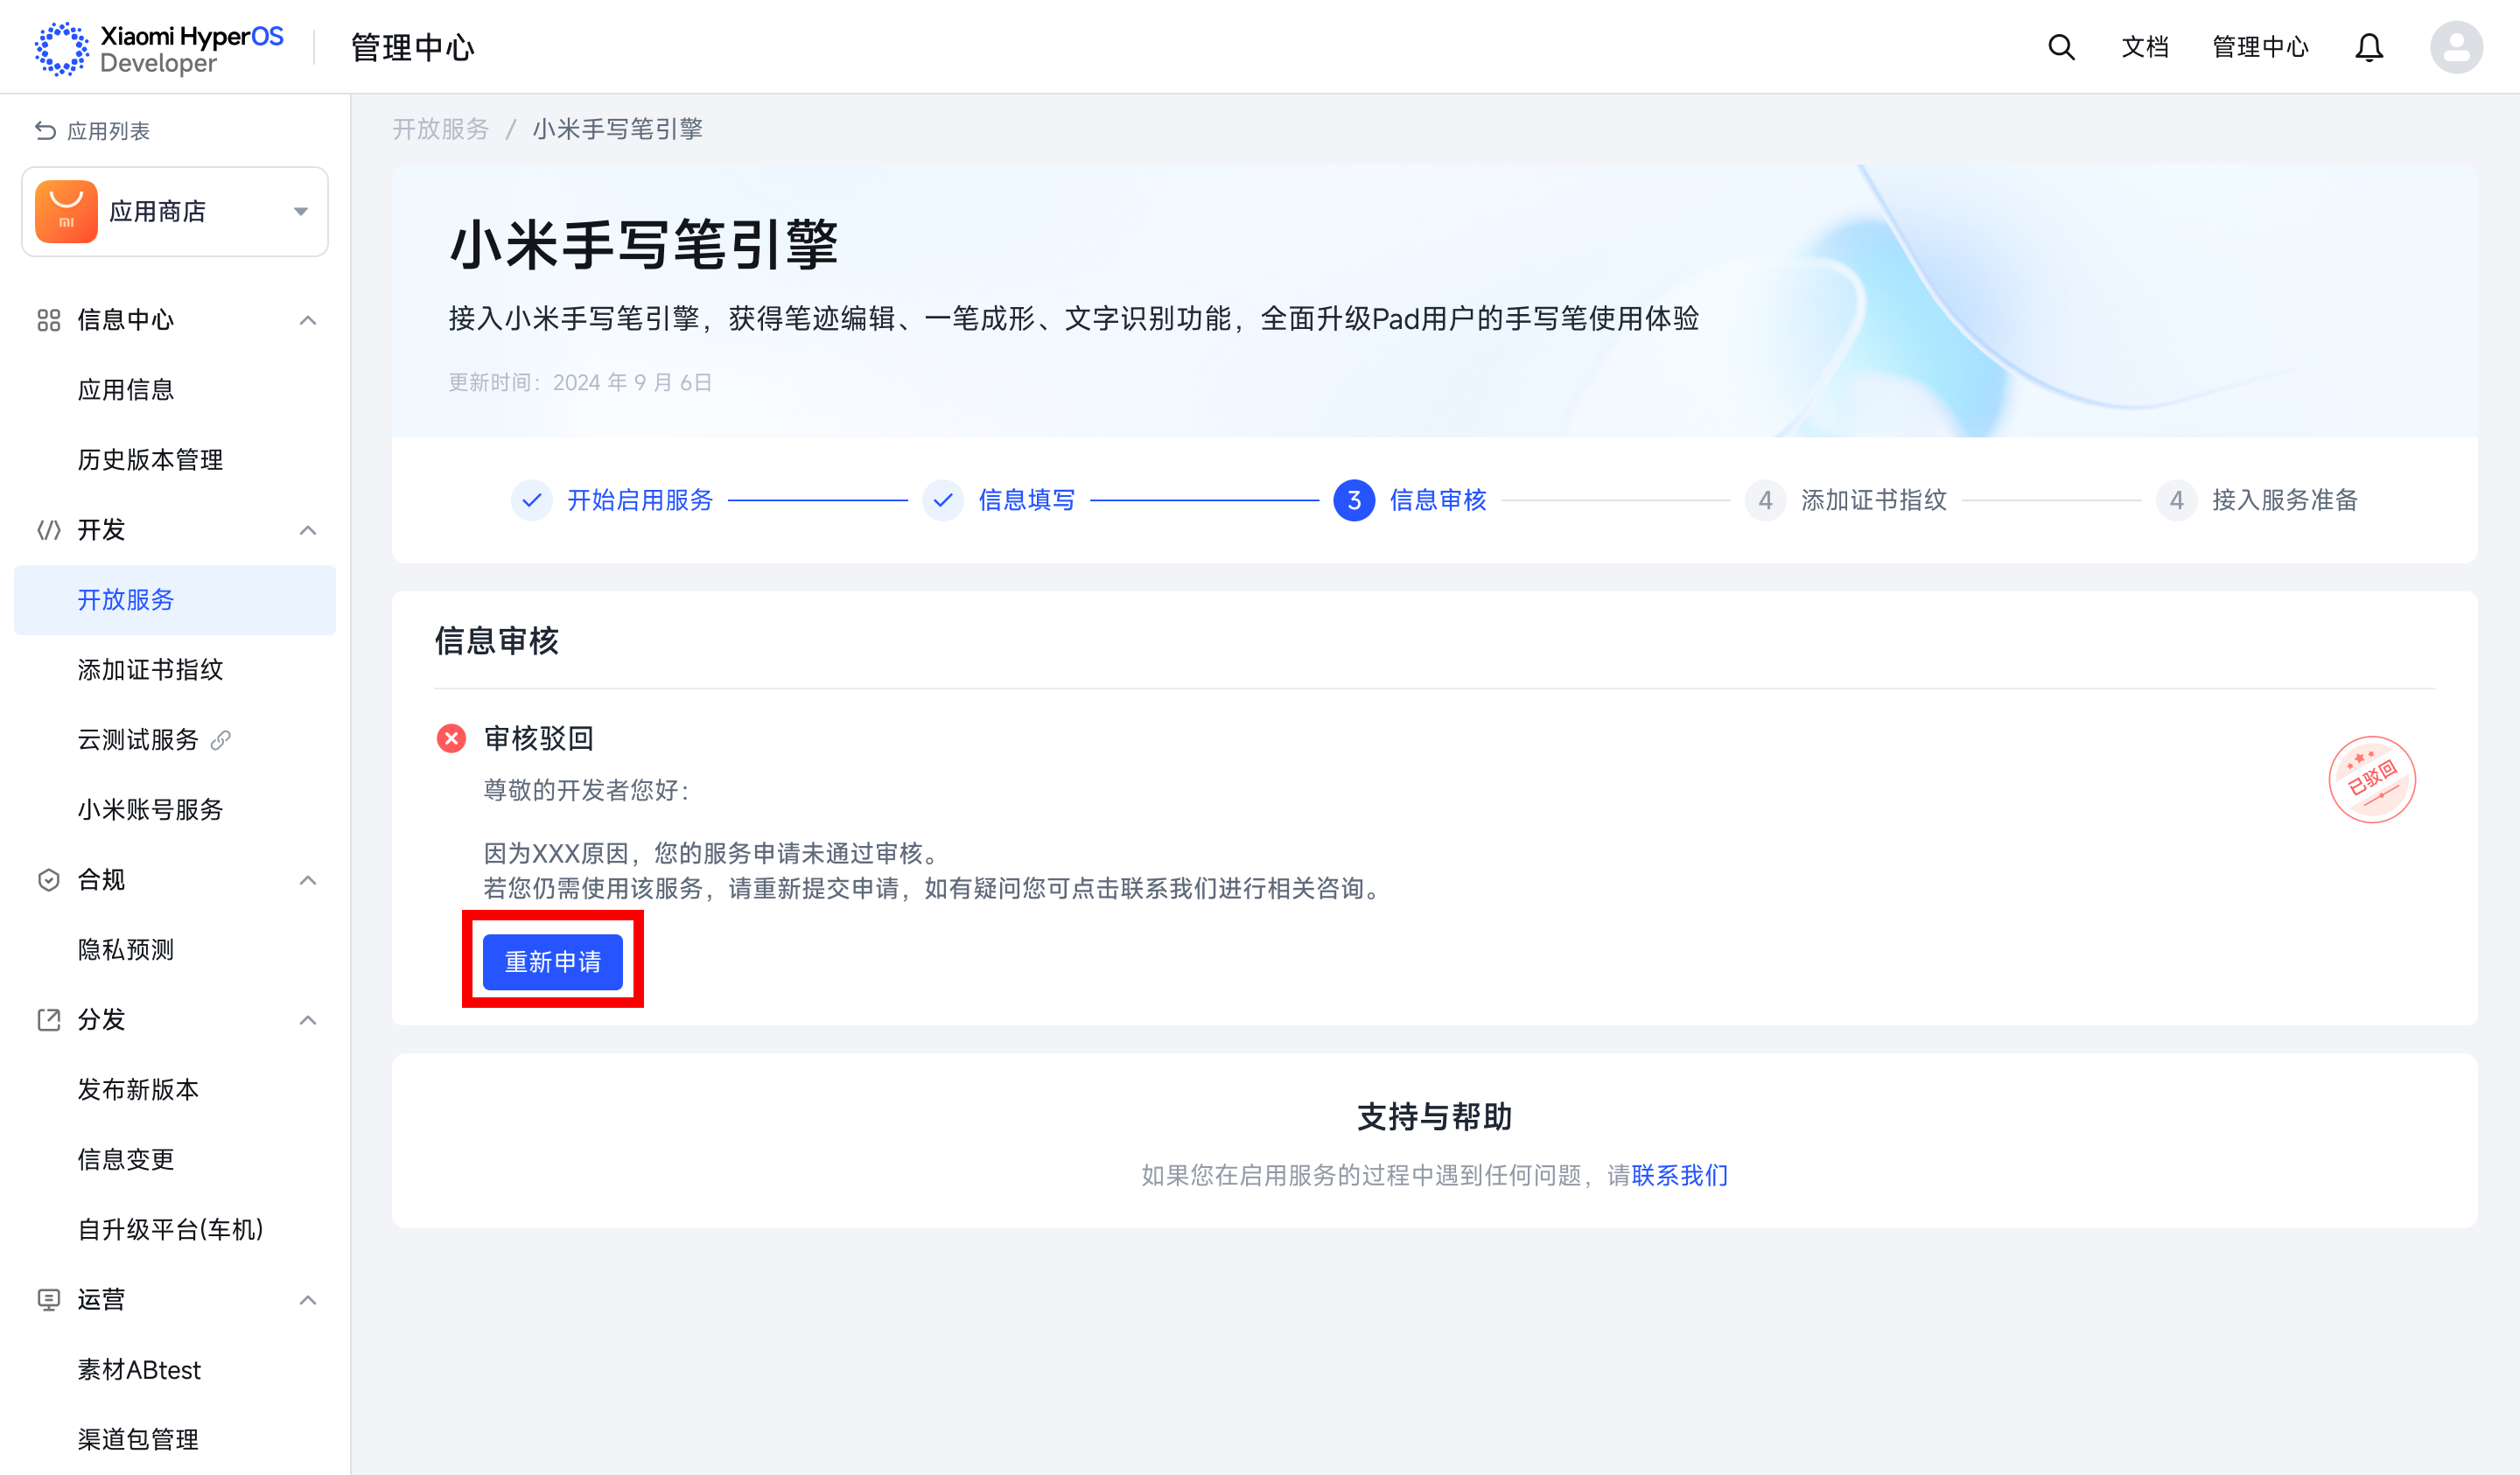This screenshot has width=2520, height=1475.
Task: Click the 已驳回 rejected stamp
Action: 2372,780
